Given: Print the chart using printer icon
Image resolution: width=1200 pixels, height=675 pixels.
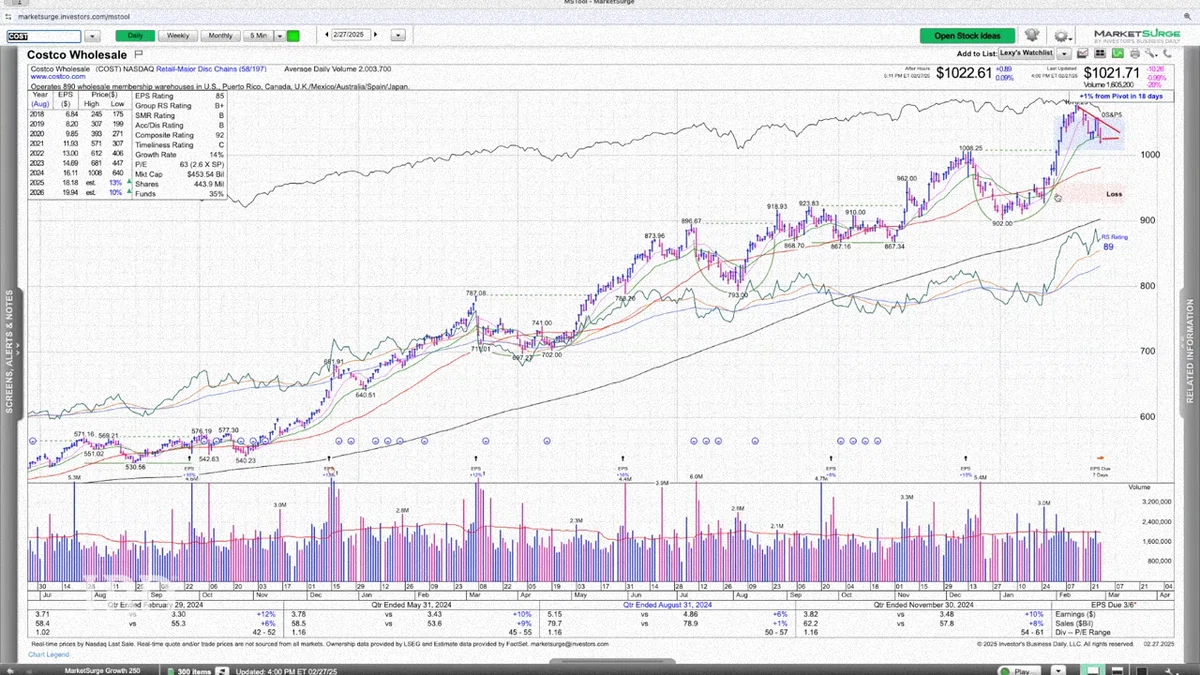Looking at the screenshot, I should click(1134, 54).
